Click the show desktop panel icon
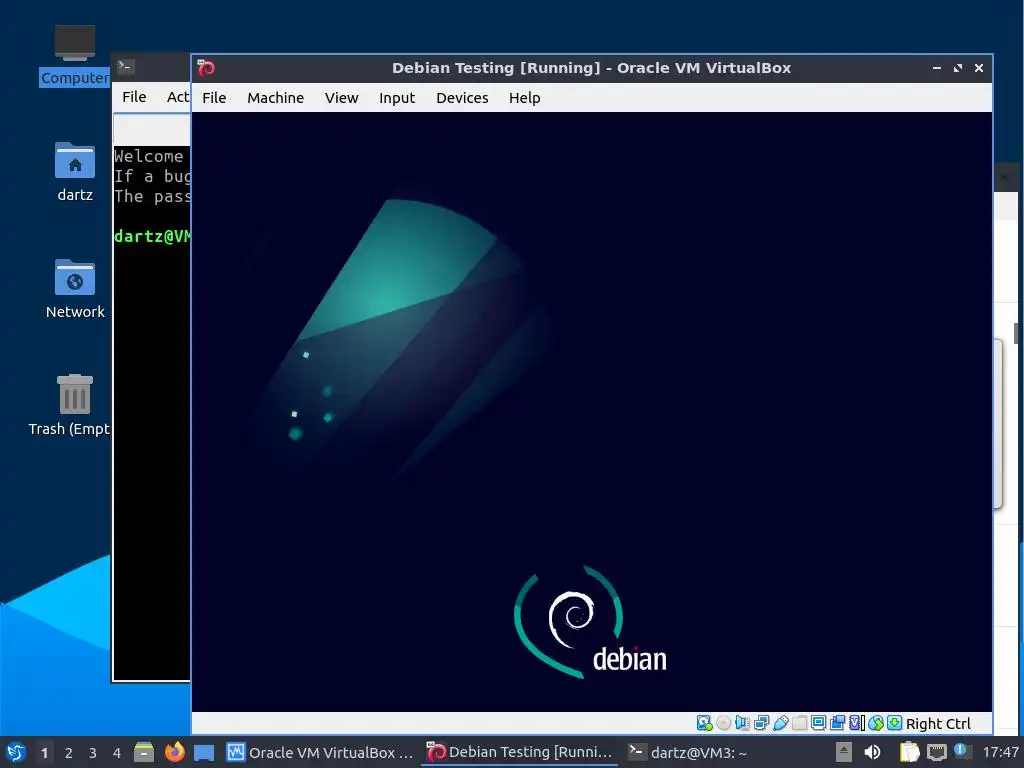Image resolution: width=1024 pixels, height=768 pixels. (204, 753)
